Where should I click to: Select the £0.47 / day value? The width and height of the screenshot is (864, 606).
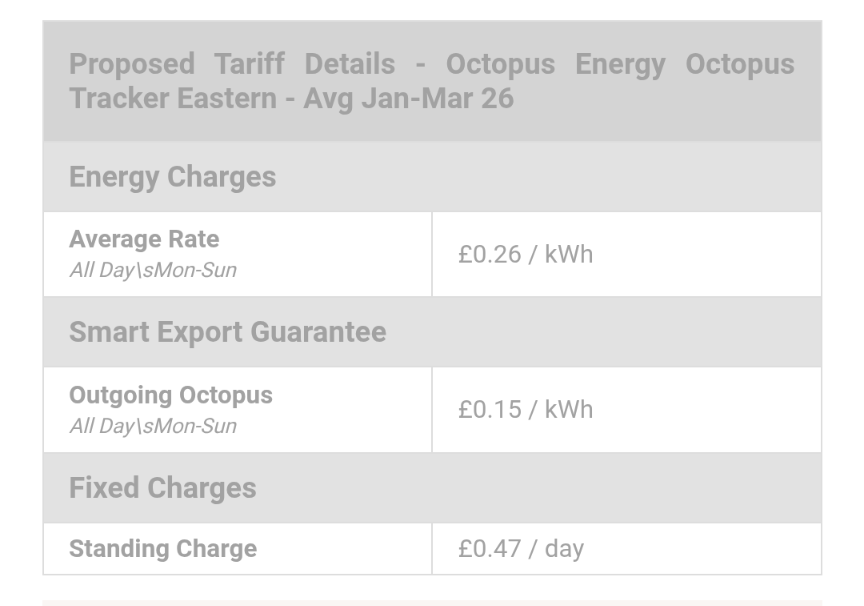pos(520,549)
